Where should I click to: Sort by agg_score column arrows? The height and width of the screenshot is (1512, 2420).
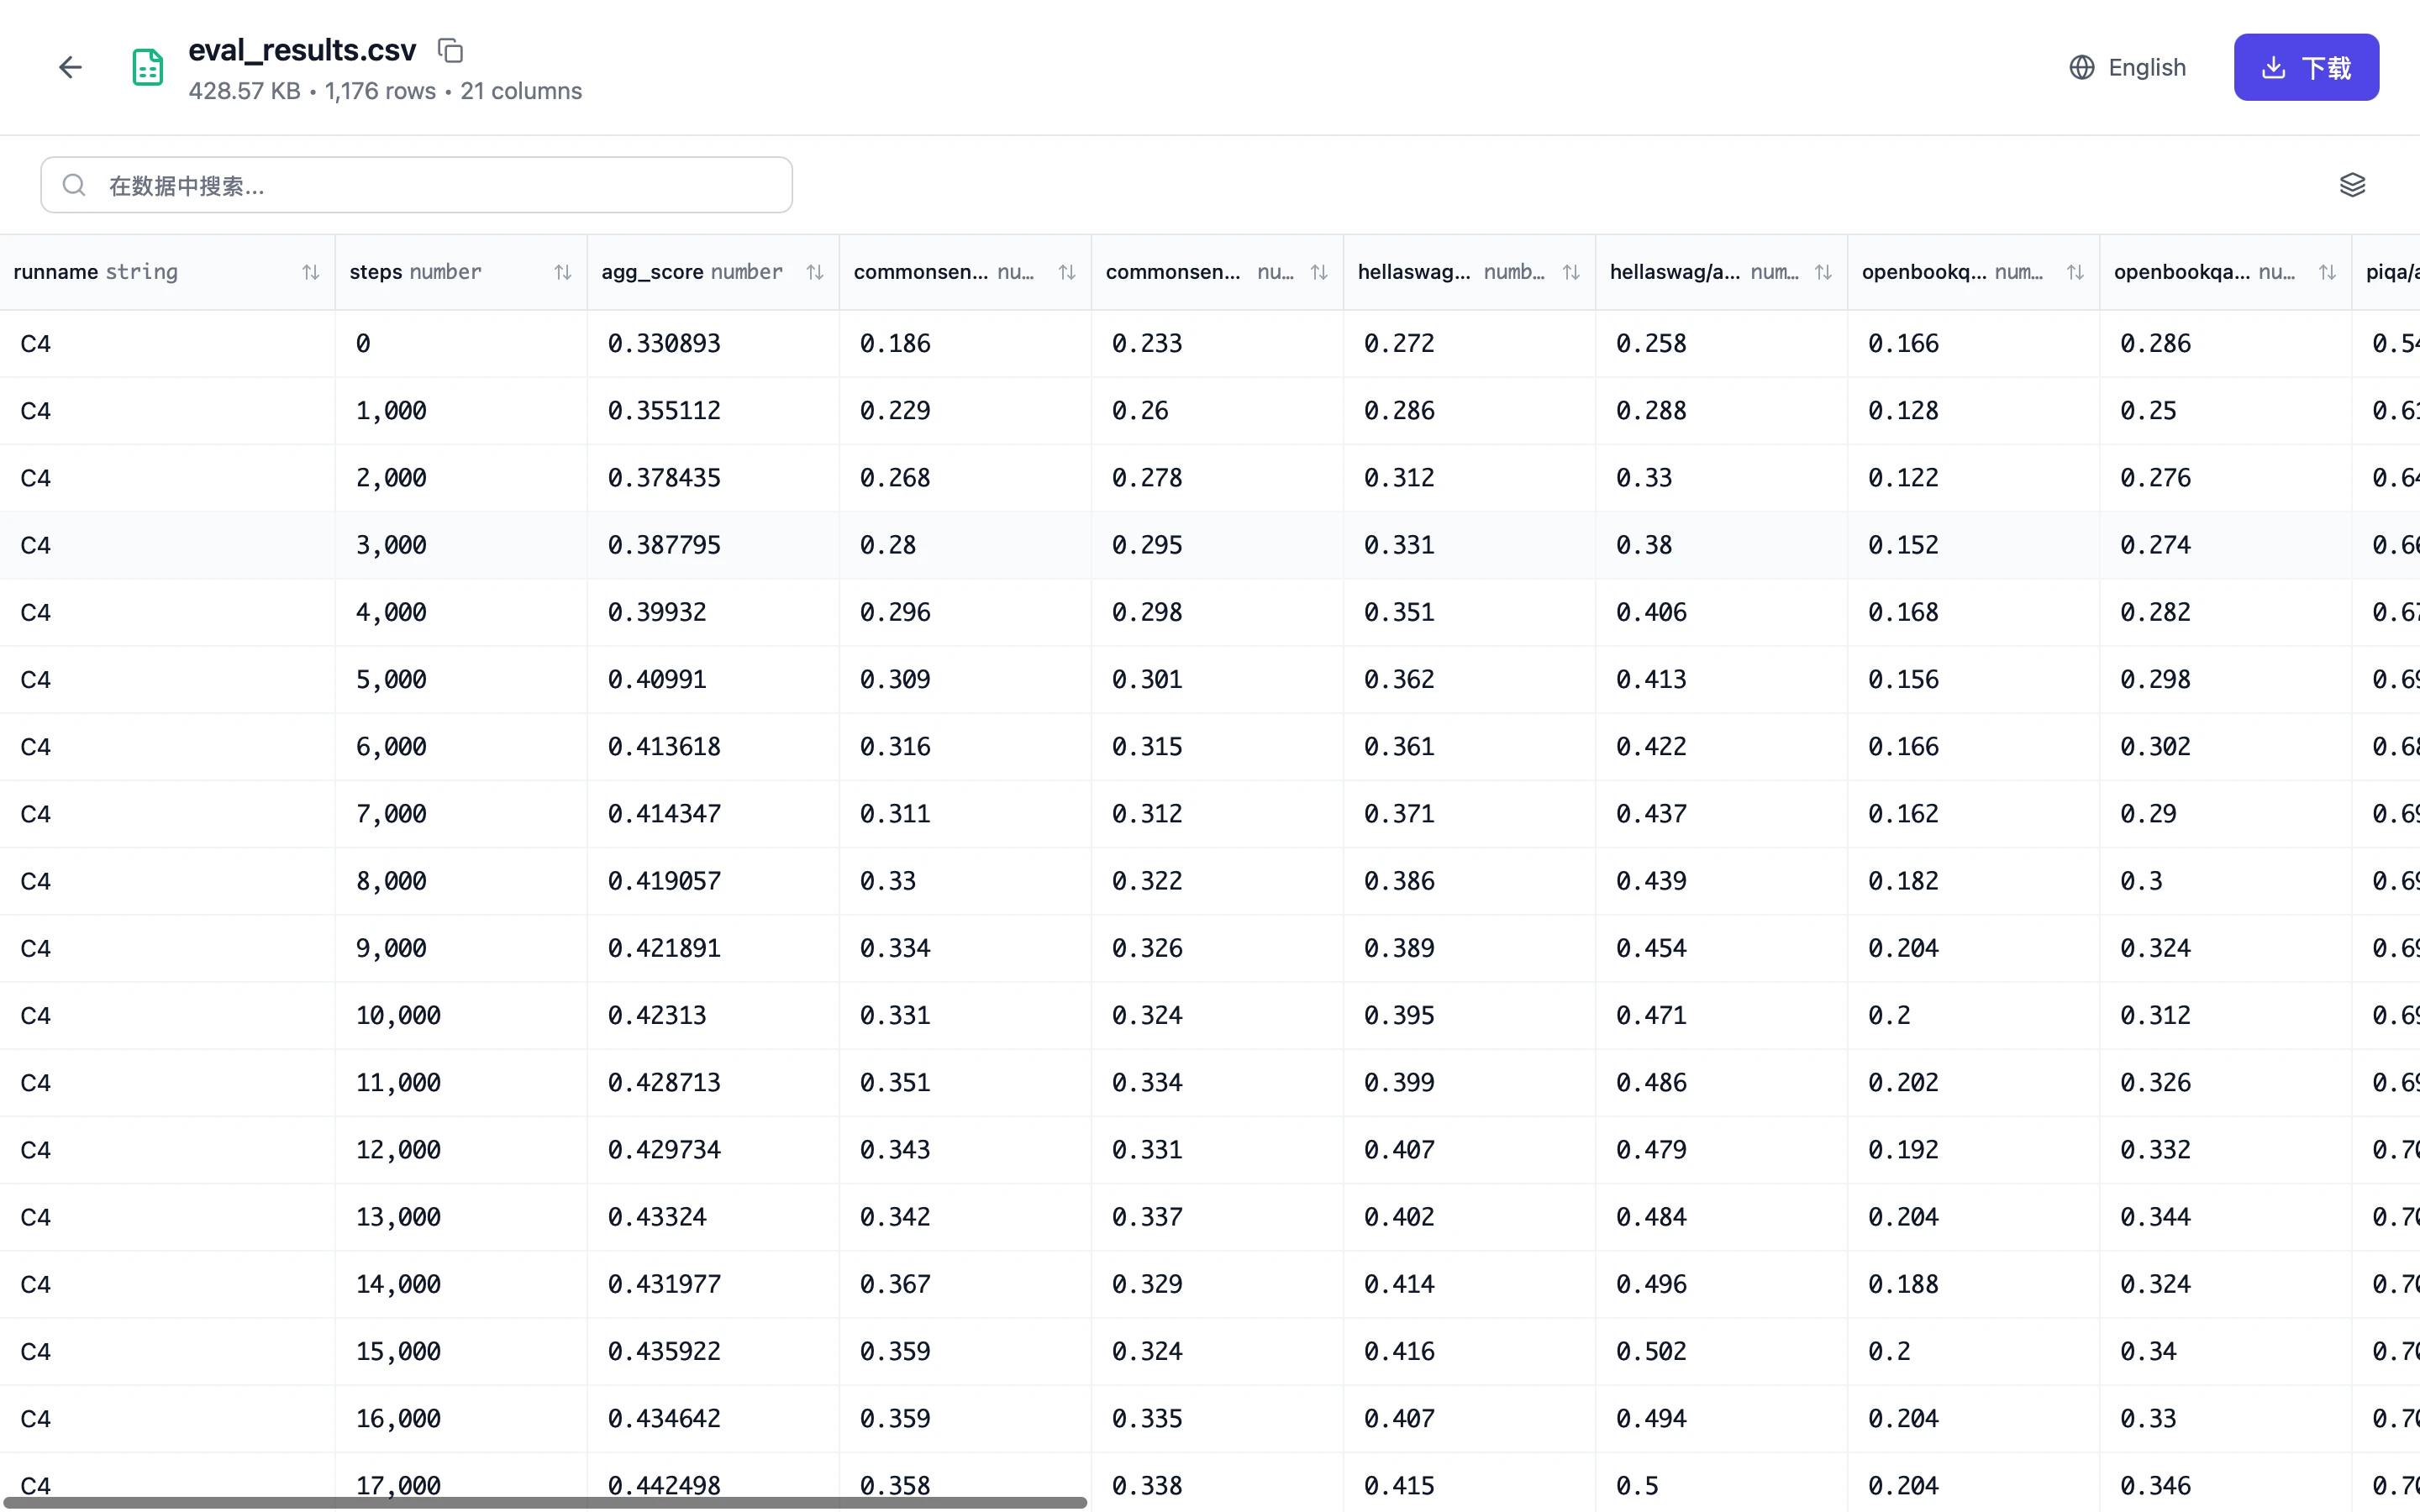coord(814,272)
